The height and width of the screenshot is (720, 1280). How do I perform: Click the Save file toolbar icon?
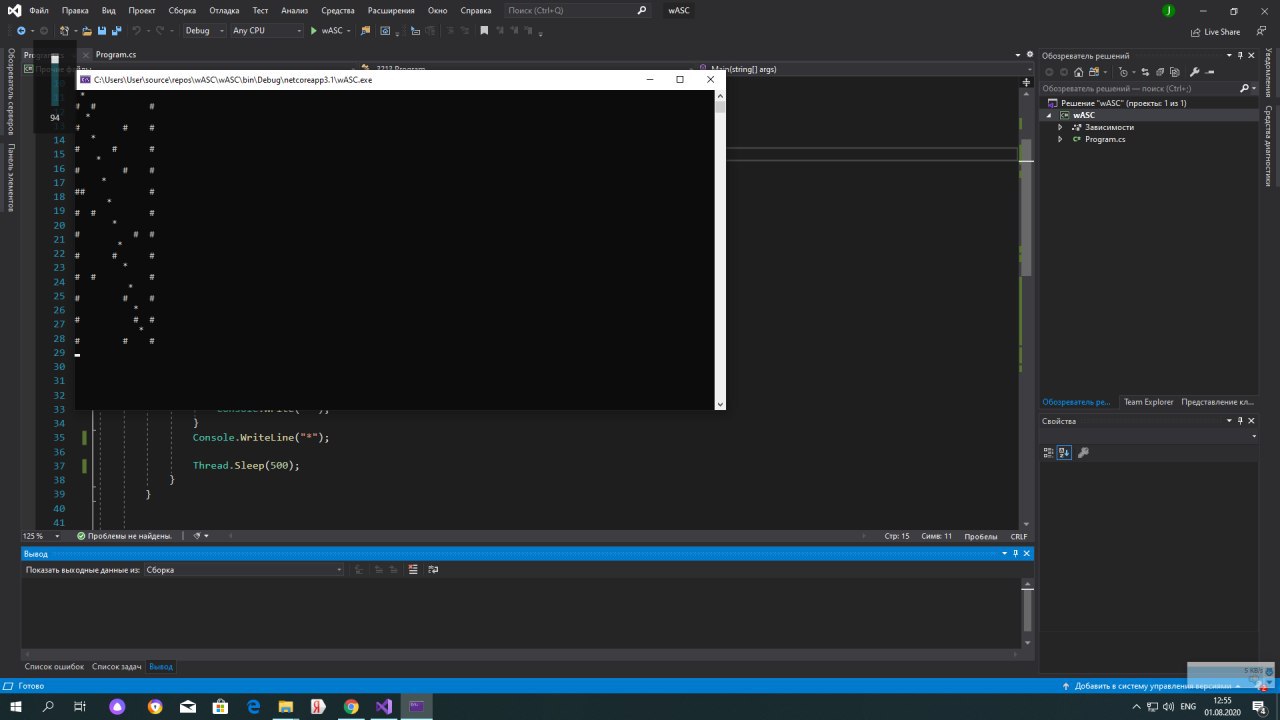tap(102, 31)
